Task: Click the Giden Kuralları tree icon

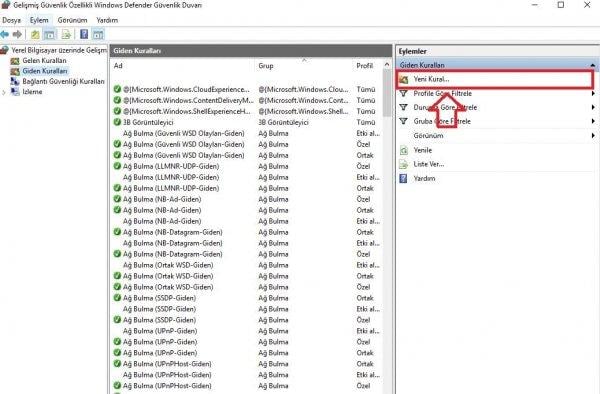Action: tap(15, 71)
